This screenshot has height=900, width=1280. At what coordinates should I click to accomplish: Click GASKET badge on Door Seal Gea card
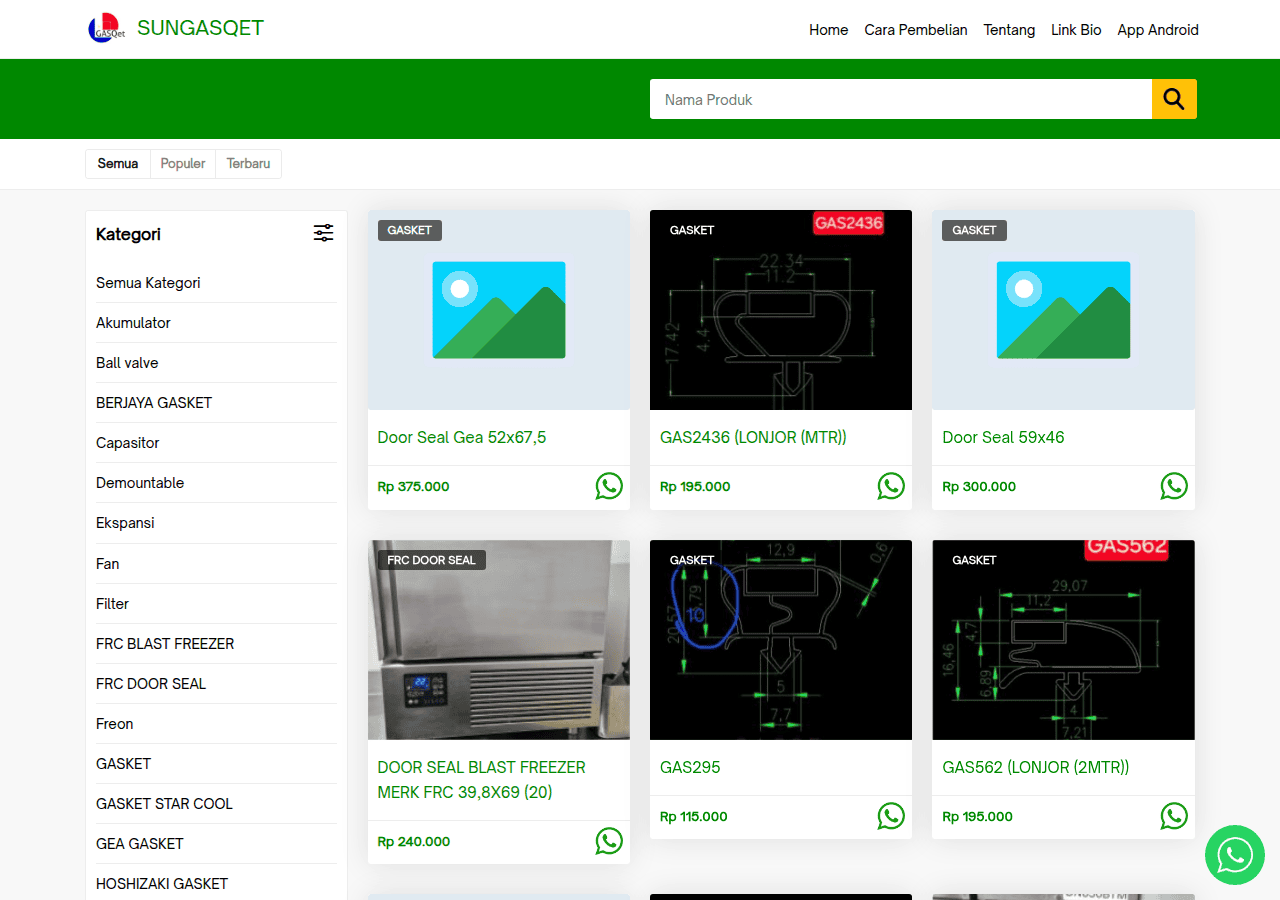[x=410, y=230]
